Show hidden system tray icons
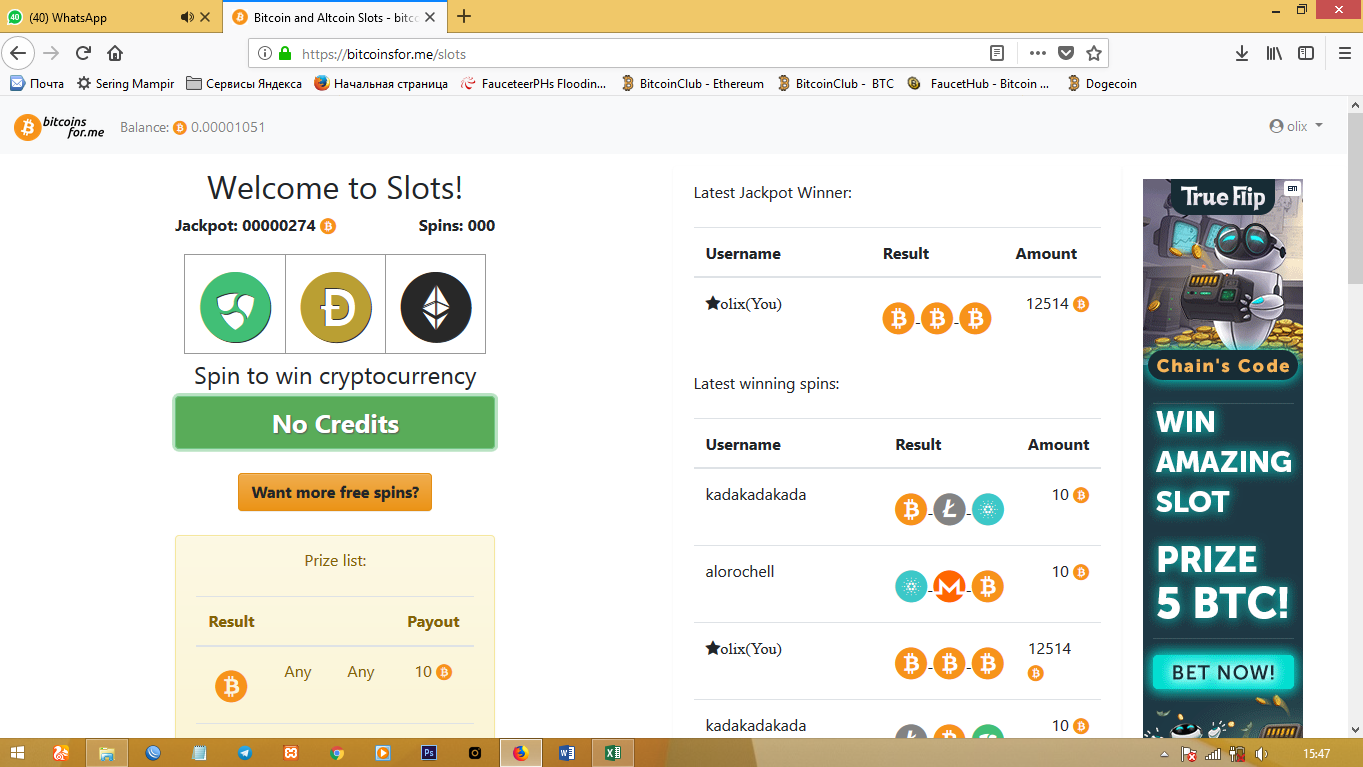Screen dimensions: 1363x767 [x=1164, y=754]
